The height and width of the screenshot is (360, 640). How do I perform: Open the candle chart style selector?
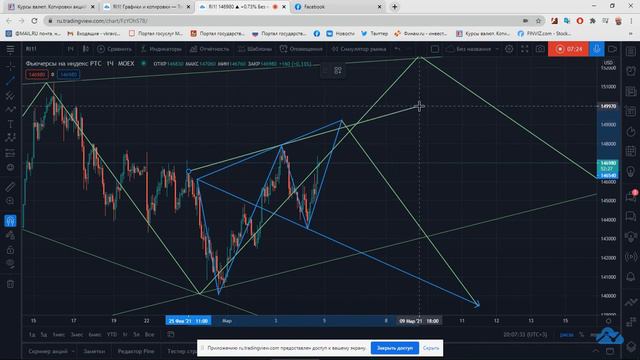point(86,49)
